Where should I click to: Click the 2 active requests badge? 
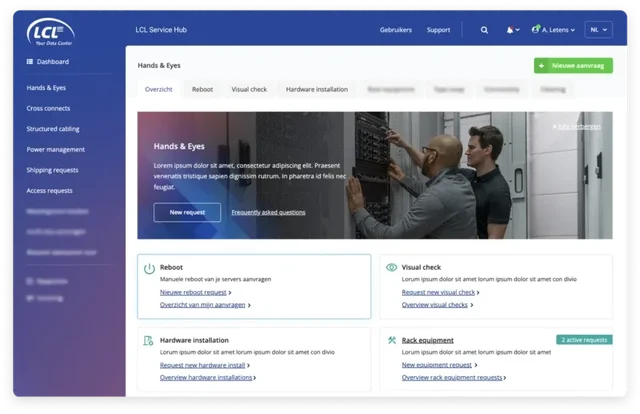[584, 340]
